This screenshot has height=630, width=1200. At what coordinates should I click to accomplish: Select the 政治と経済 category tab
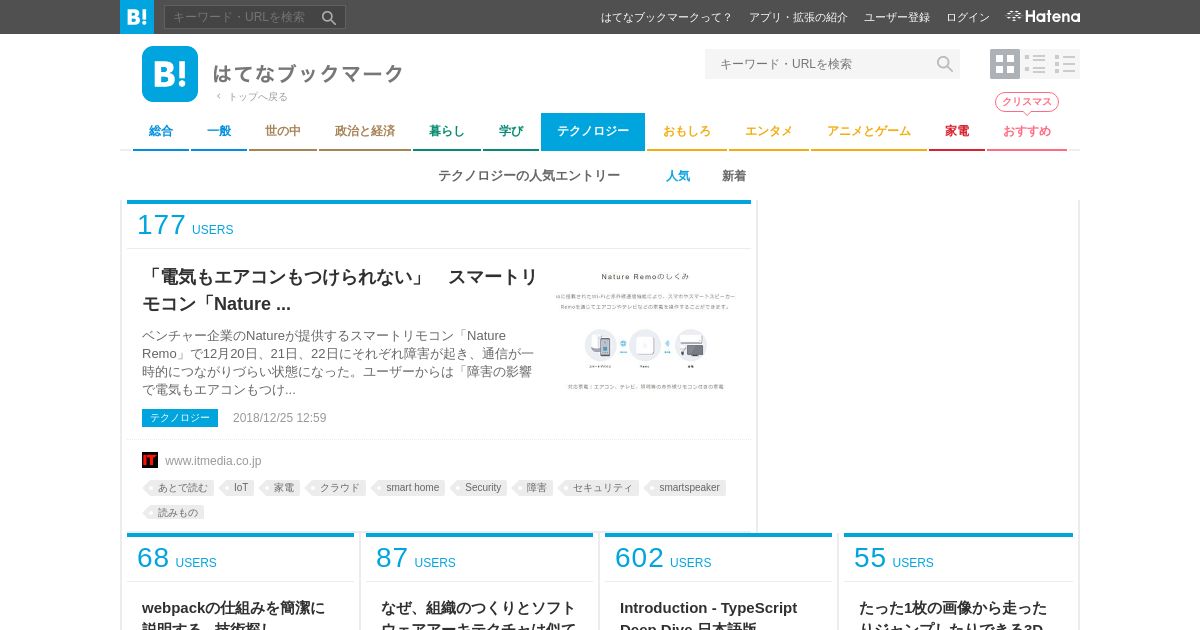365,131
